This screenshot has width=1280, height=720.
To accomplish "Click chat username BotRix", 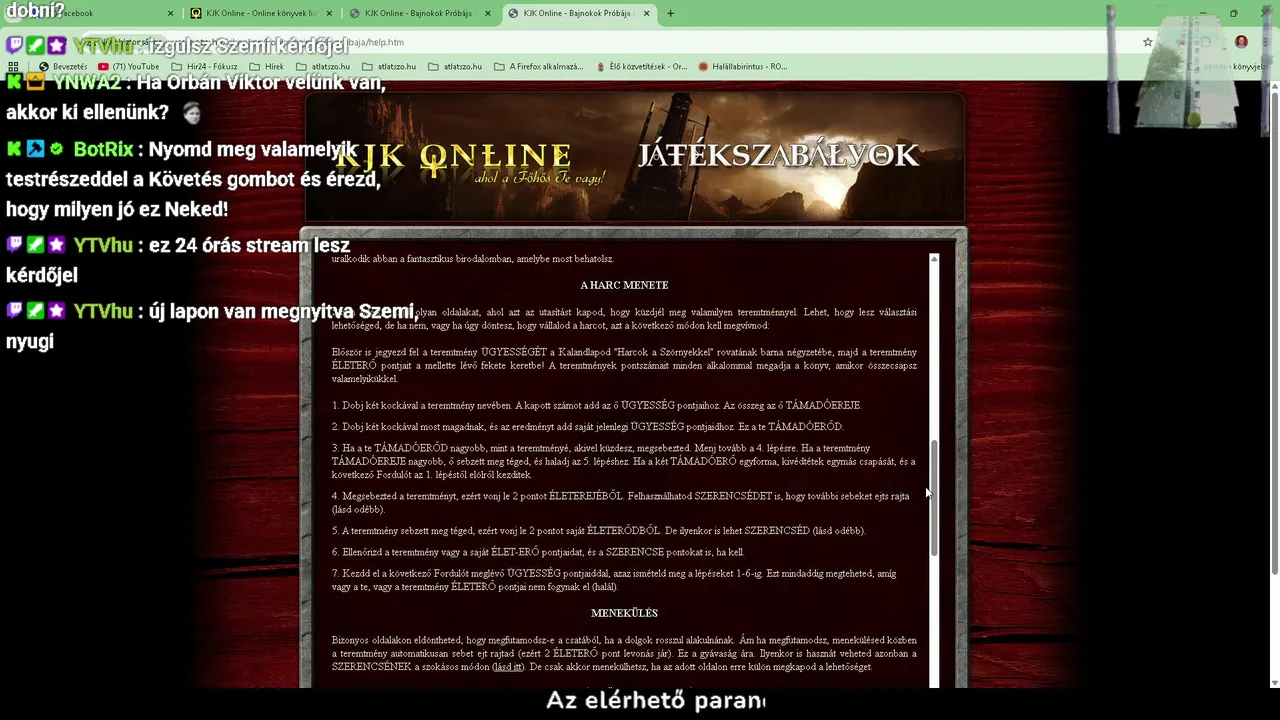I will (103, 149).
